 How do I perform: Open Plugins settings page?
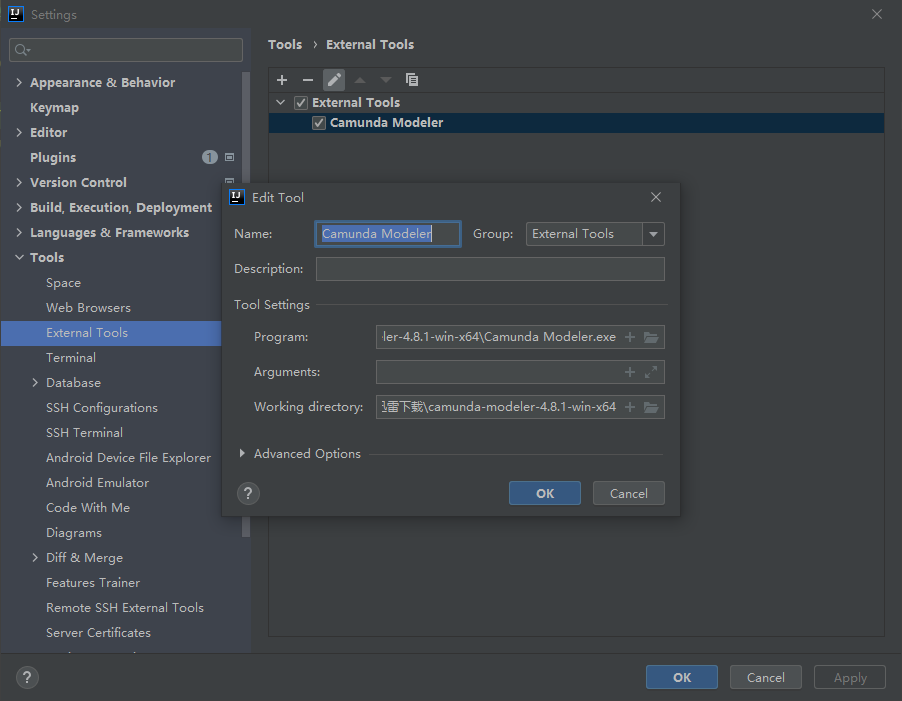(53, 157)
